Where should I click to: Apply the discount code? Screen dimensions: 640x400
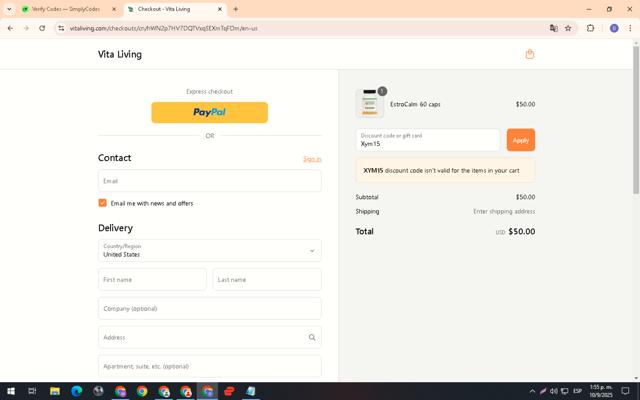click(x=521, y=140)
